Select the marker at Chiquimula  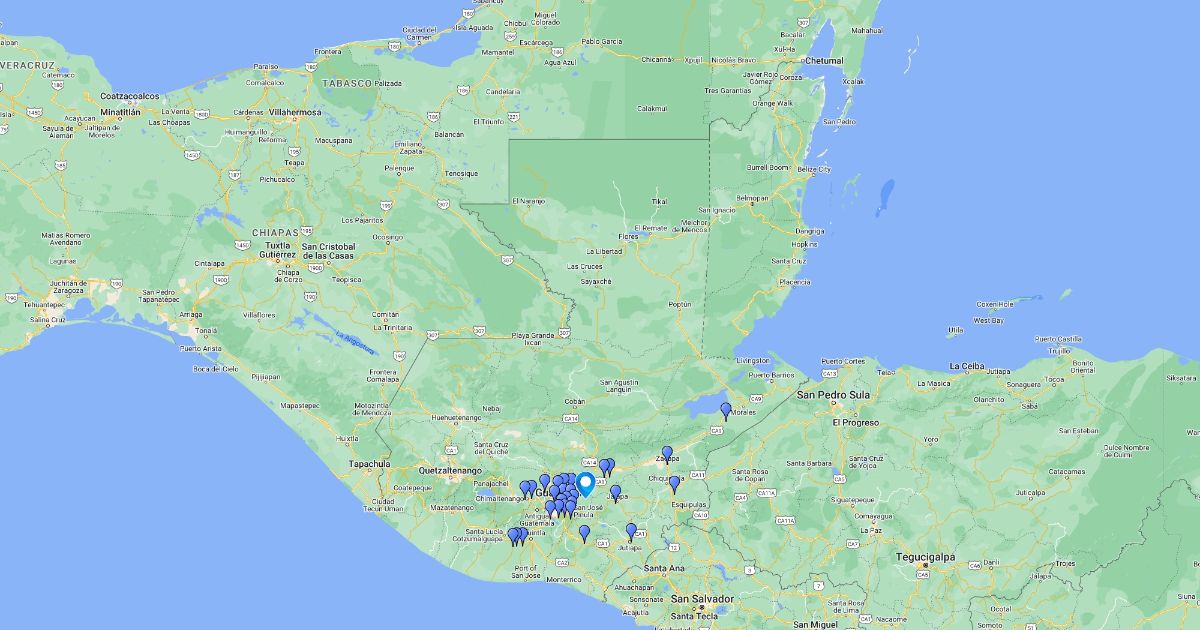[x=674, y=483]
